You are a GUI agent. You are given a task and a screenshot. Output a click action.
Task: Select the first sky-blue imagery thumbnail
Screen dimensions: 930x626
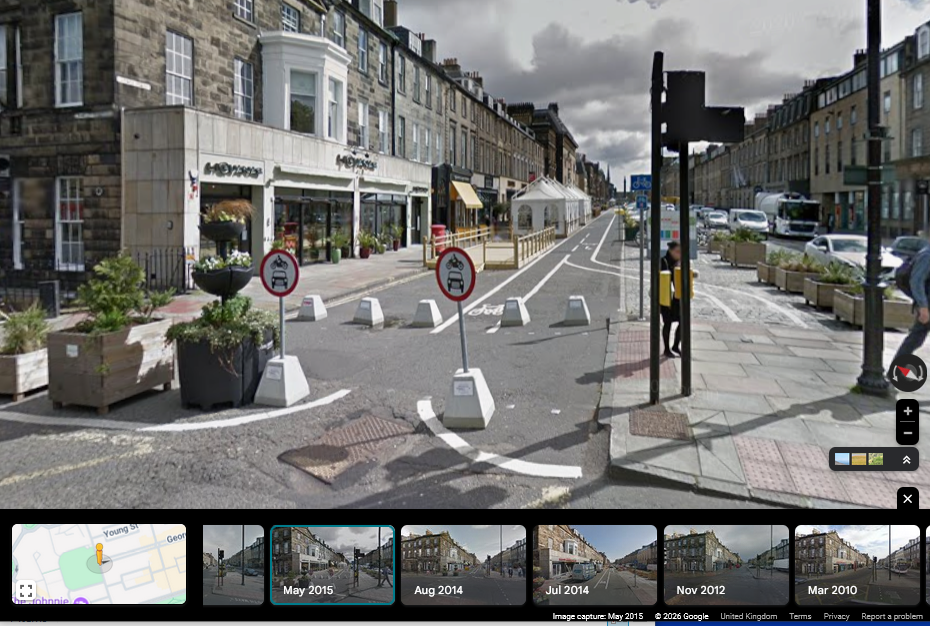[x=842, y=459]
